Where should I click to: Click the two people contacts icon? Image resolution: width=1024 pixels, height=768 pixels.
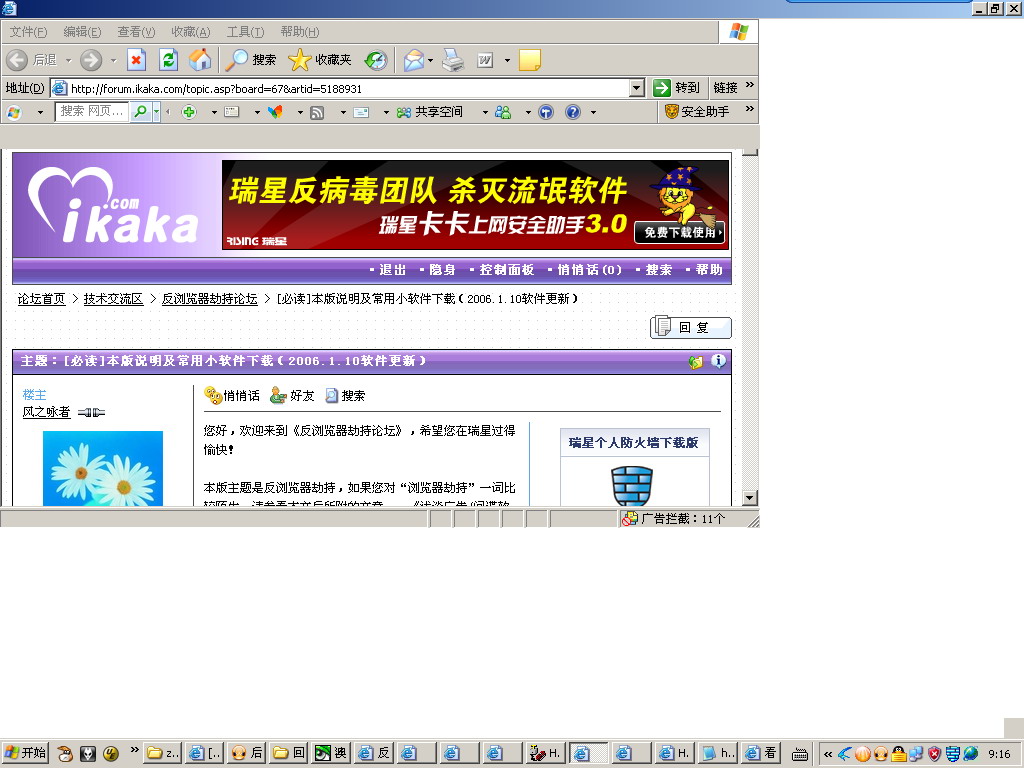click(x=503, y=112)
